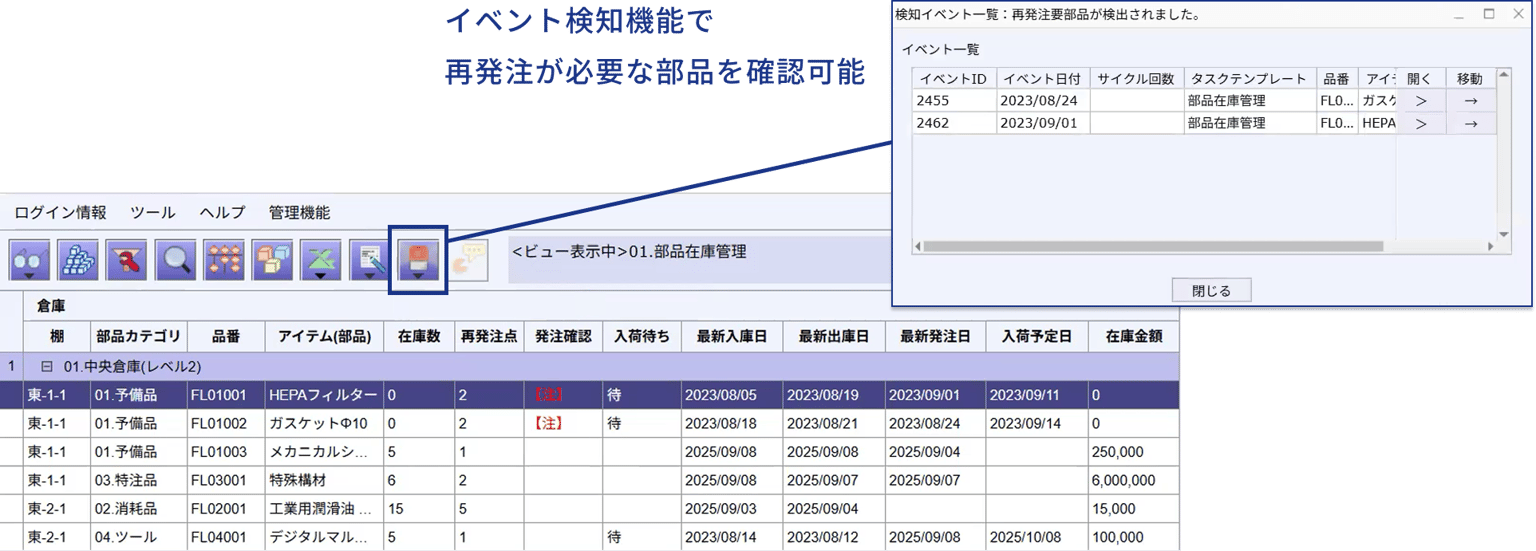Open the green Excel export icon
The image size is (1536, 551).
[321, 260]
